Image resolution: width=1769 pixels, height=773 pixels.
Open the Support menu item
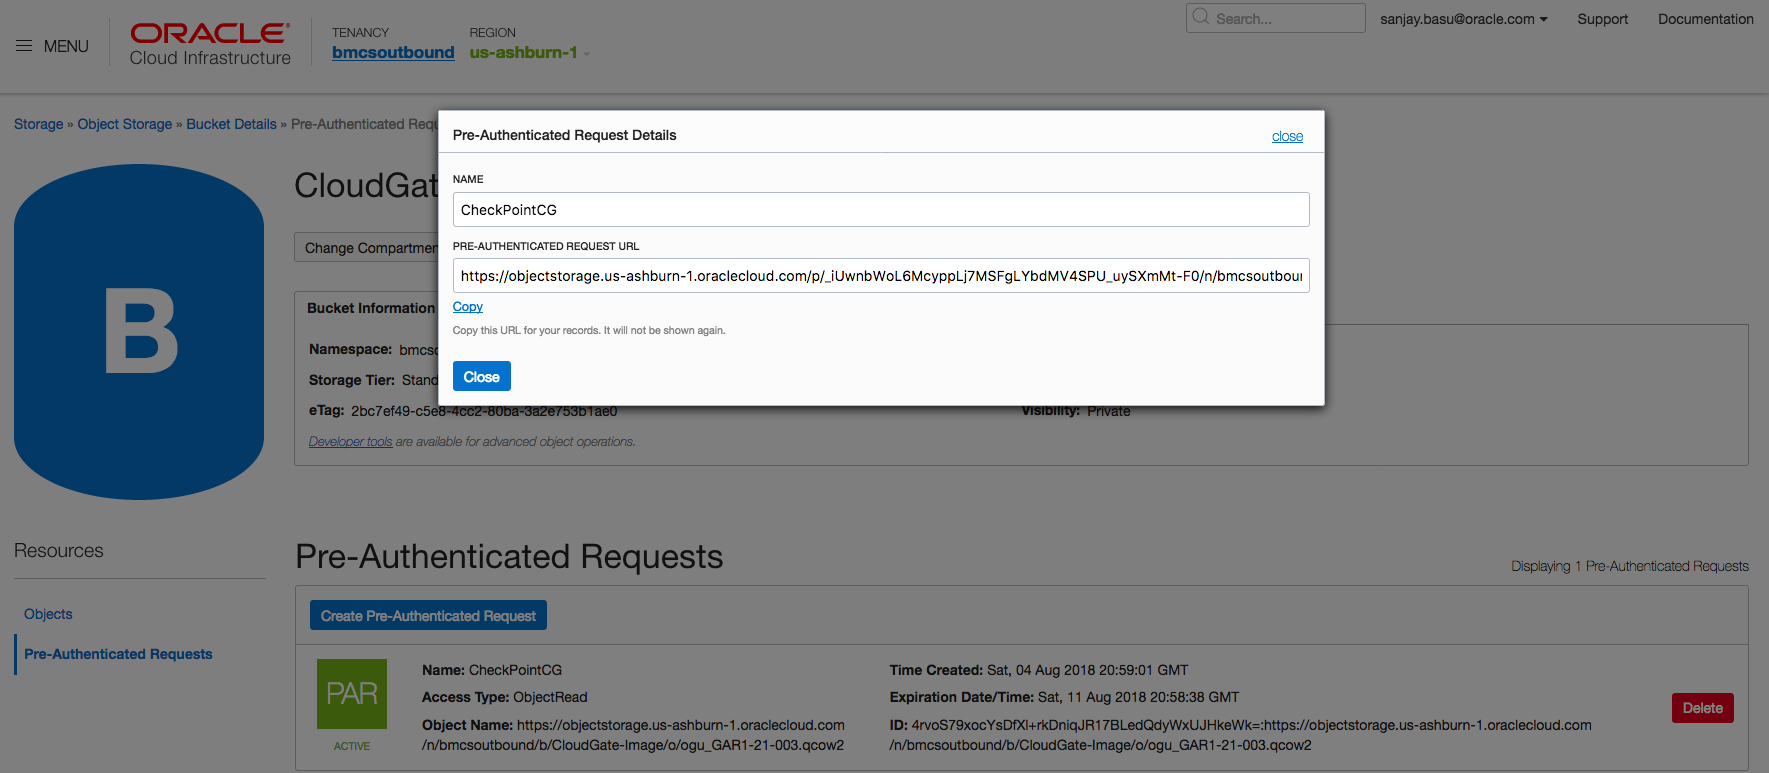click(1602, 19)
